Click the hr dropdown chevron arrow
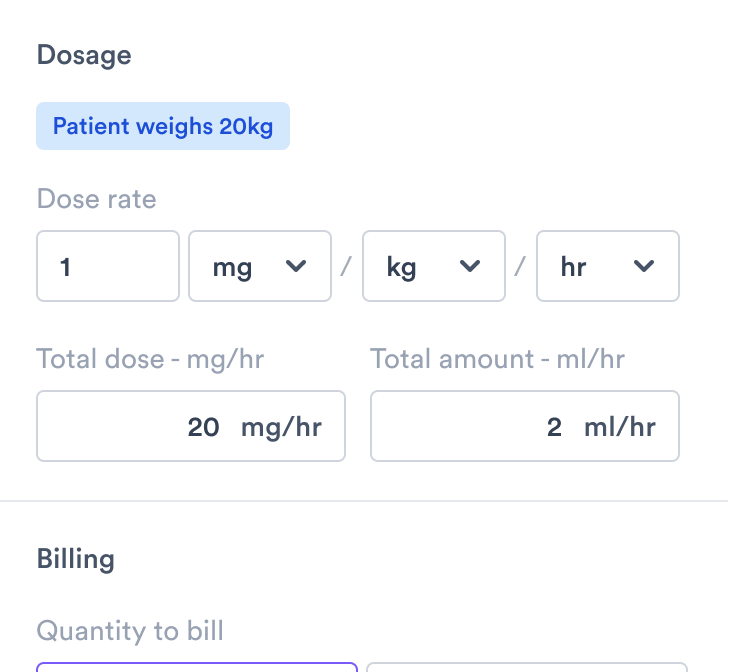Screen dimensions: 730x672 tap(644, 266)
